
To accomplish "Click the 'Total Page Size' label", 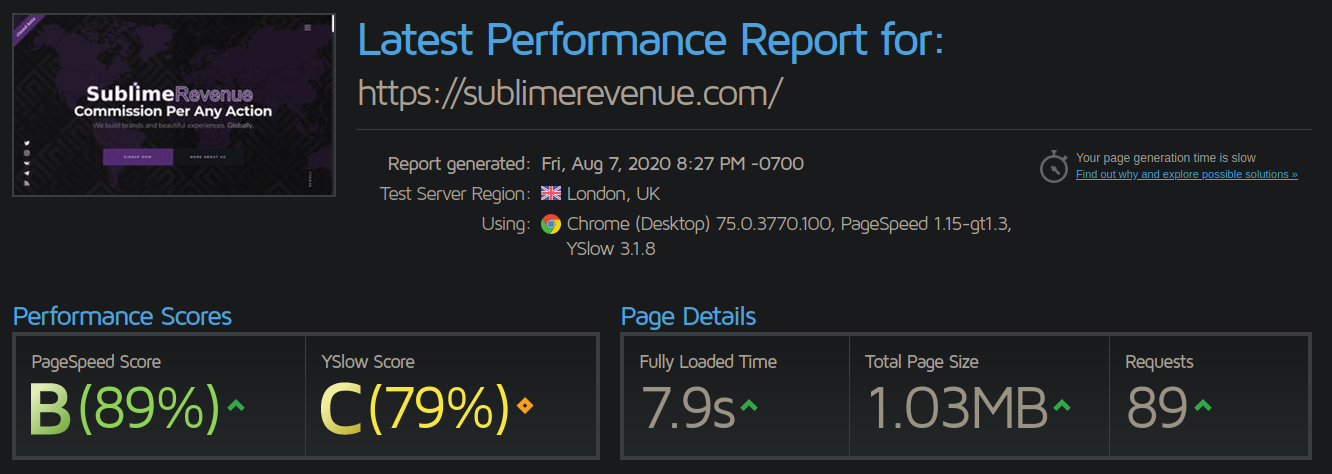I will [x=922, y=362].
